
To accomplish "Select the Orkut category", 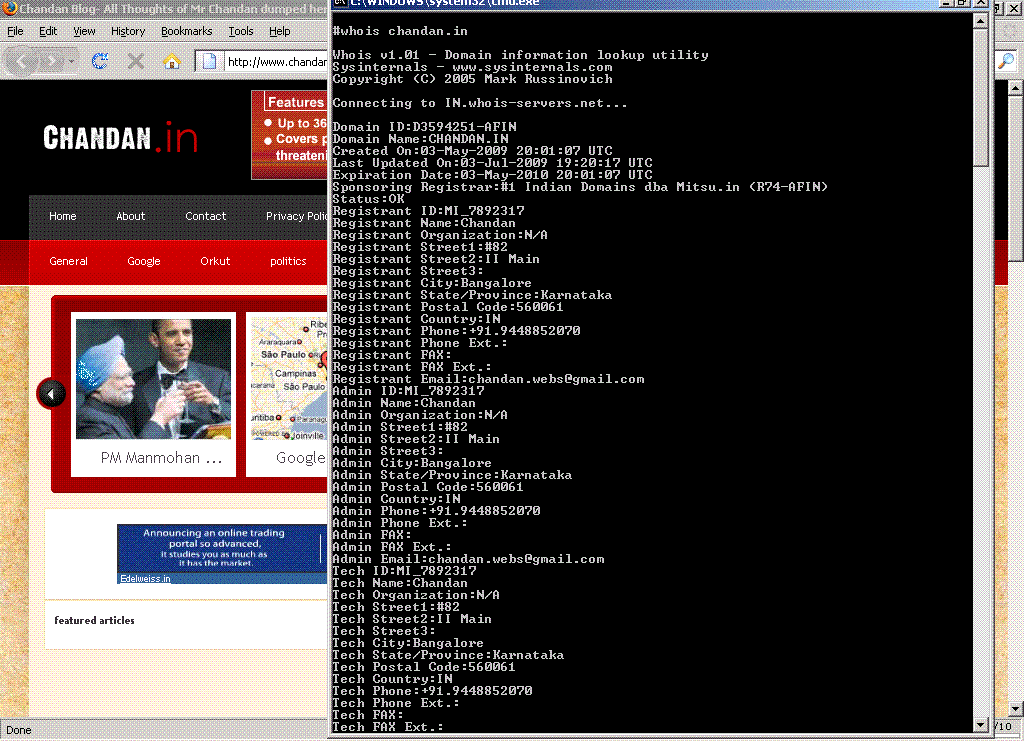I will tap(216, 261).
